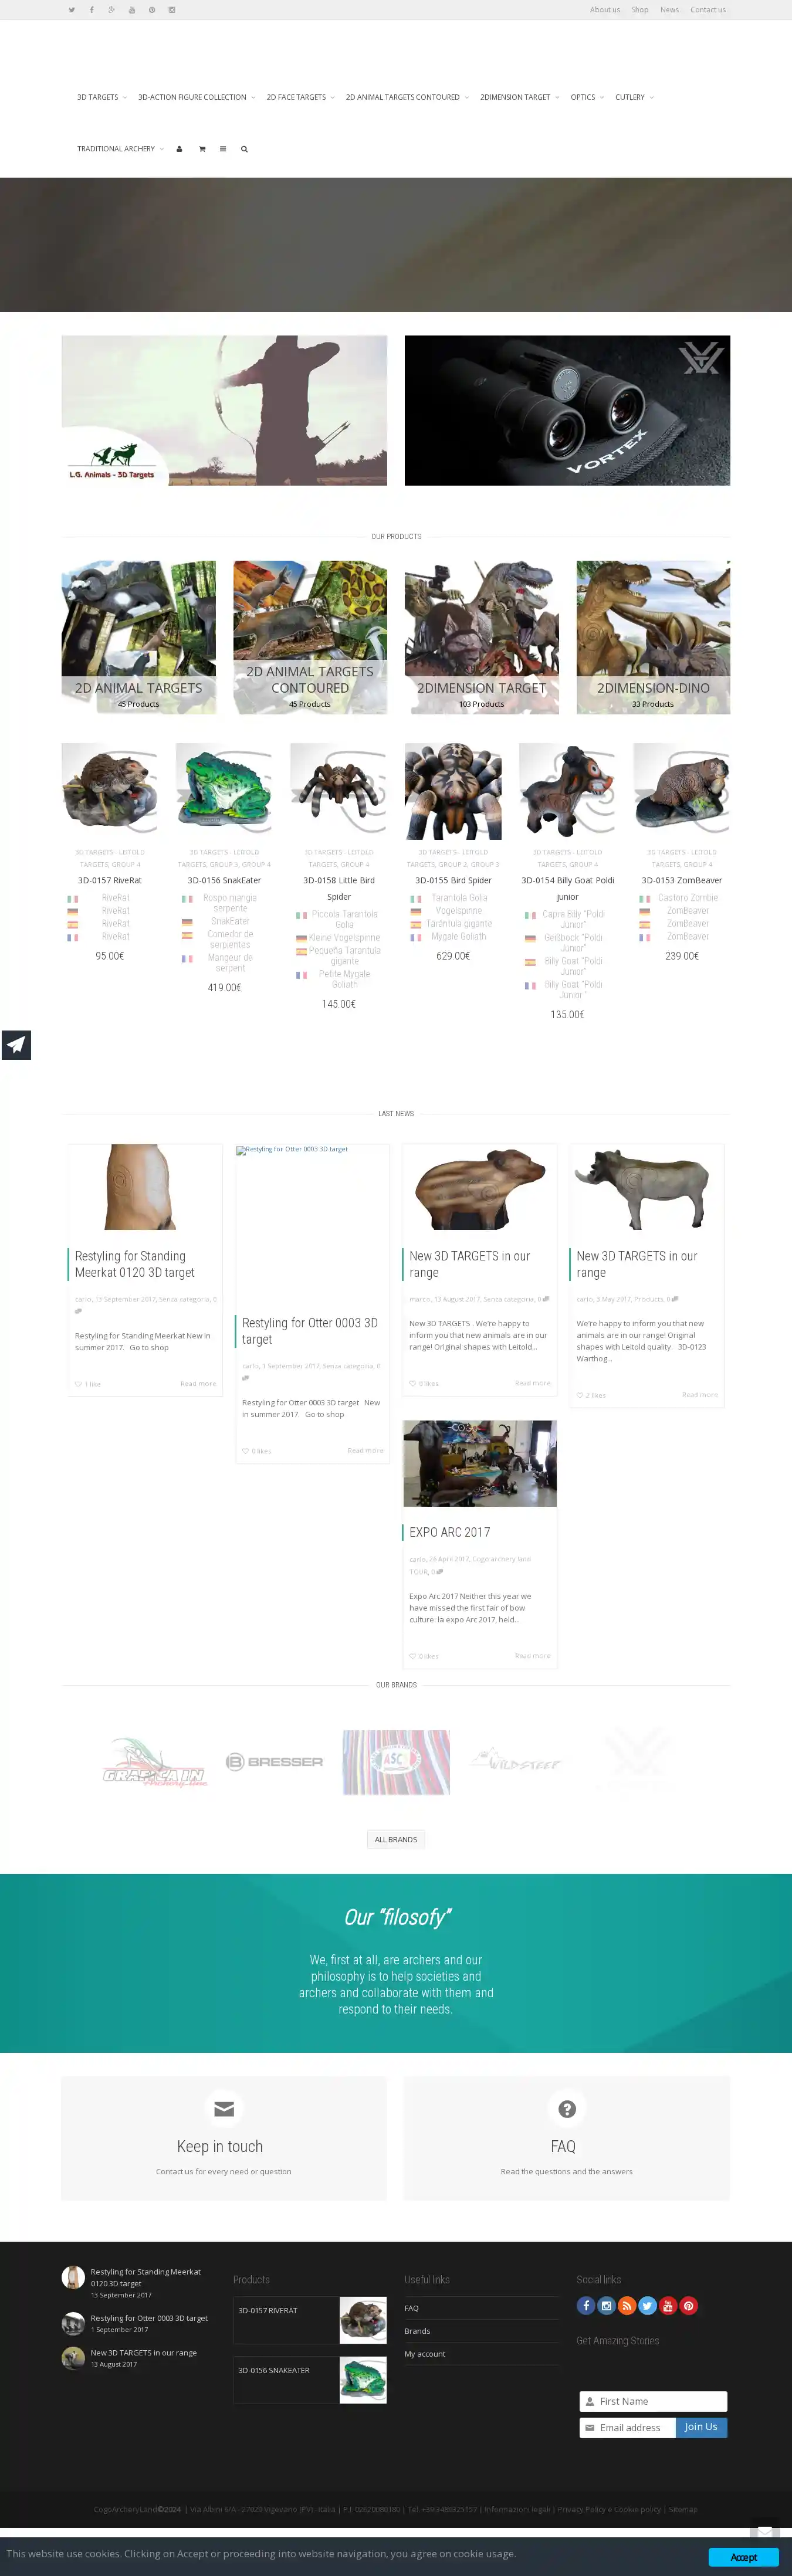Screen dimensions: 792x2576
Task: Open the shopping cart icon
Action: point(202,149)
